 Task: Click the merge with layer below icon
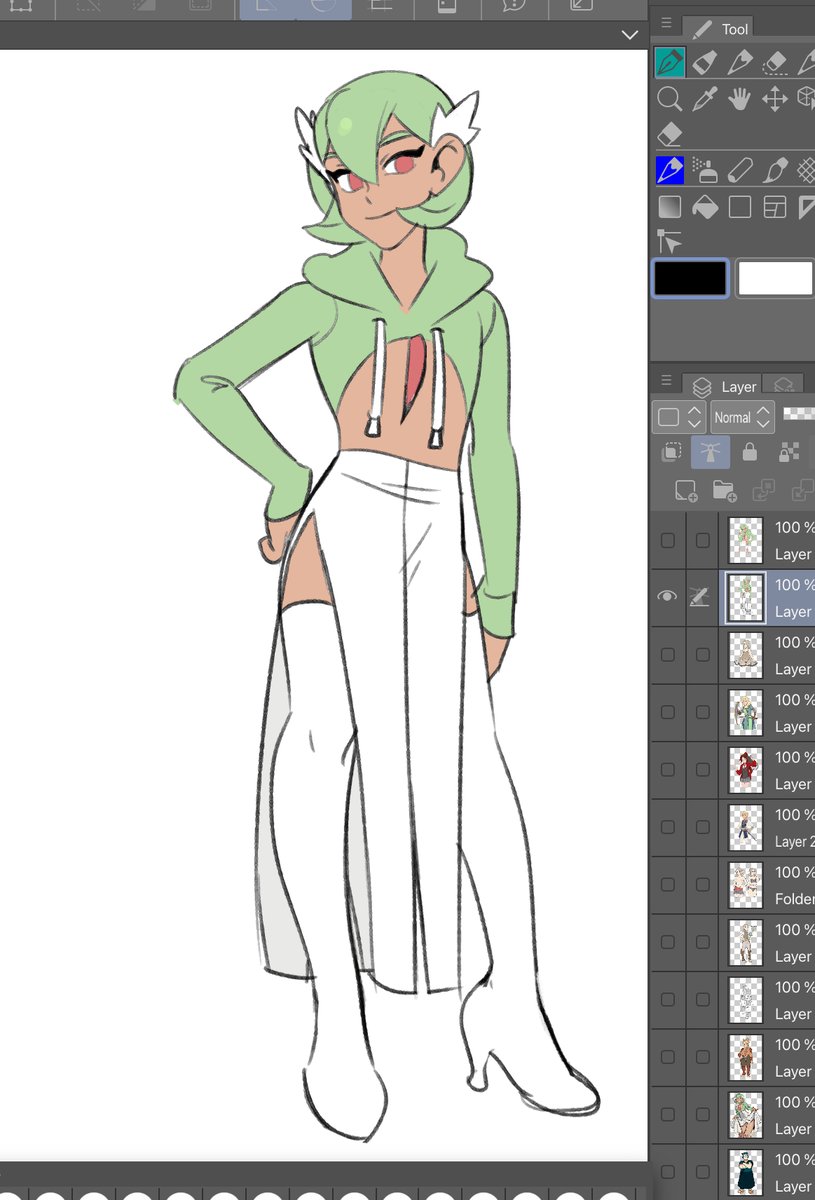click(802, 490)
